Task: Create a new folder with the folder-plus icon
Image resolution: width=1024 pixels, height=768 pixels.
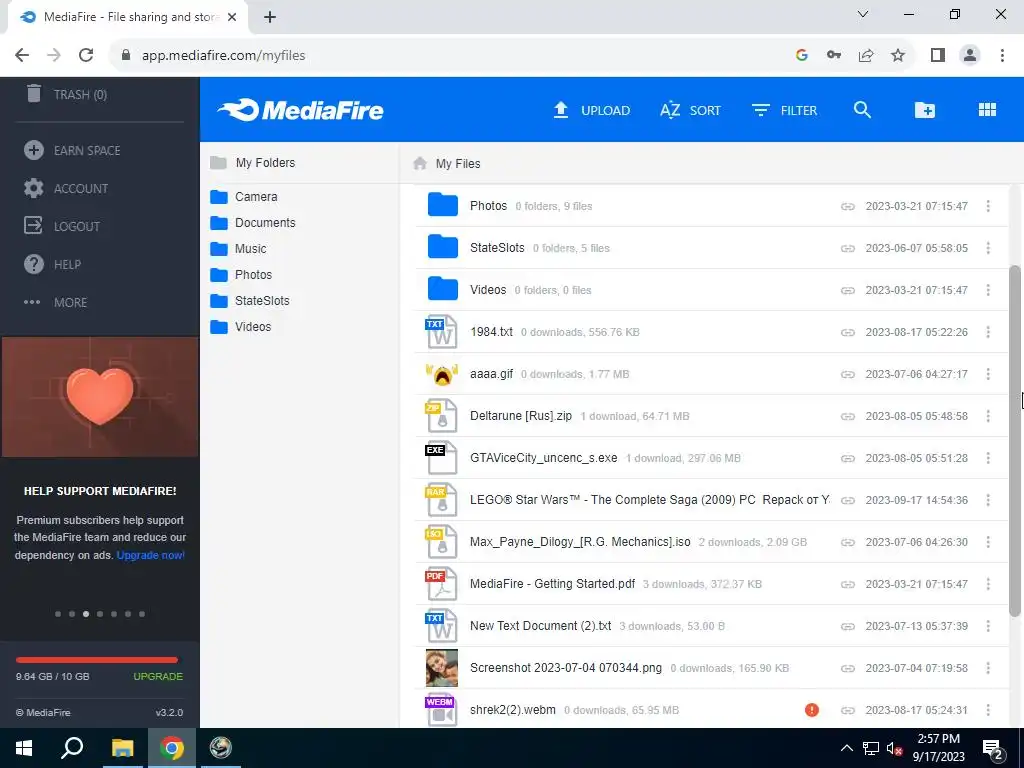Action: tap(924, 110)
